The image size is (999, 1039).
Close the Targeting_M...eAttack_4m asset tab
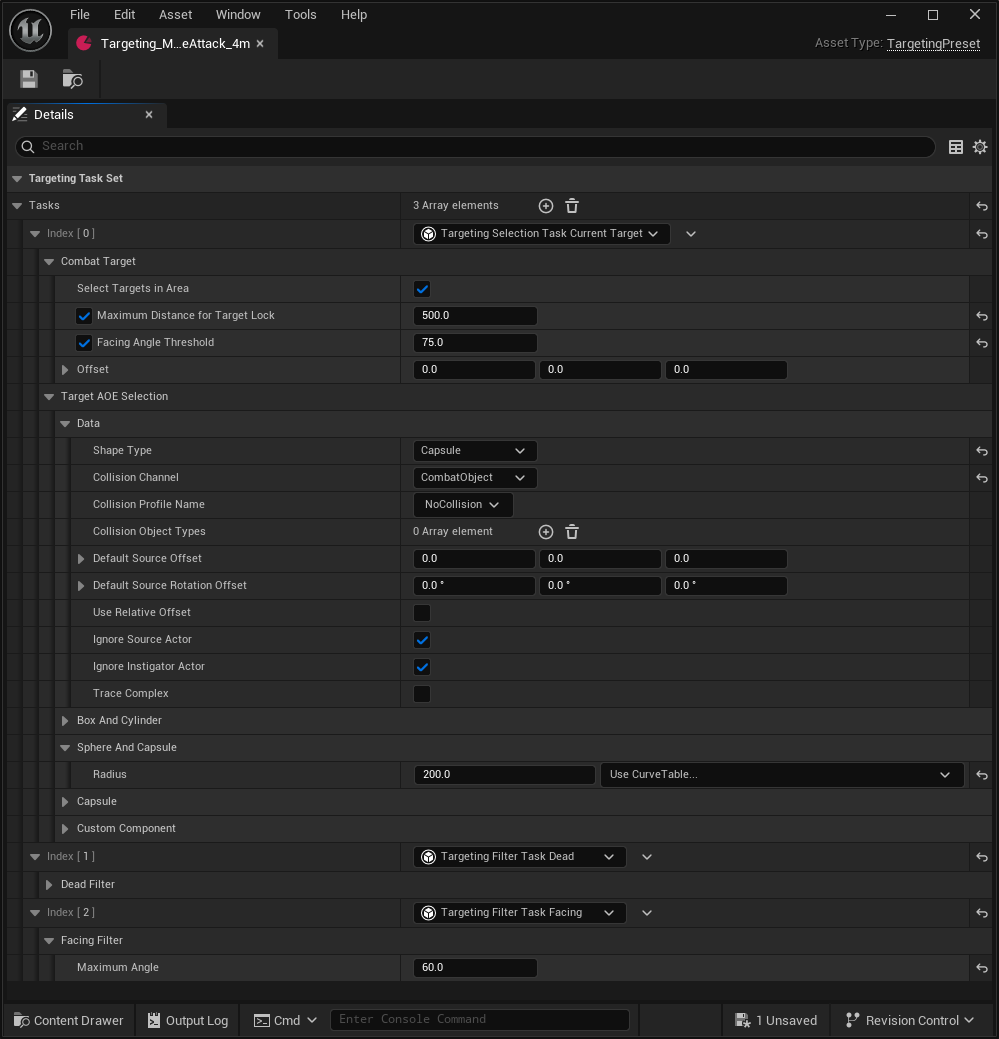[260, 44]
